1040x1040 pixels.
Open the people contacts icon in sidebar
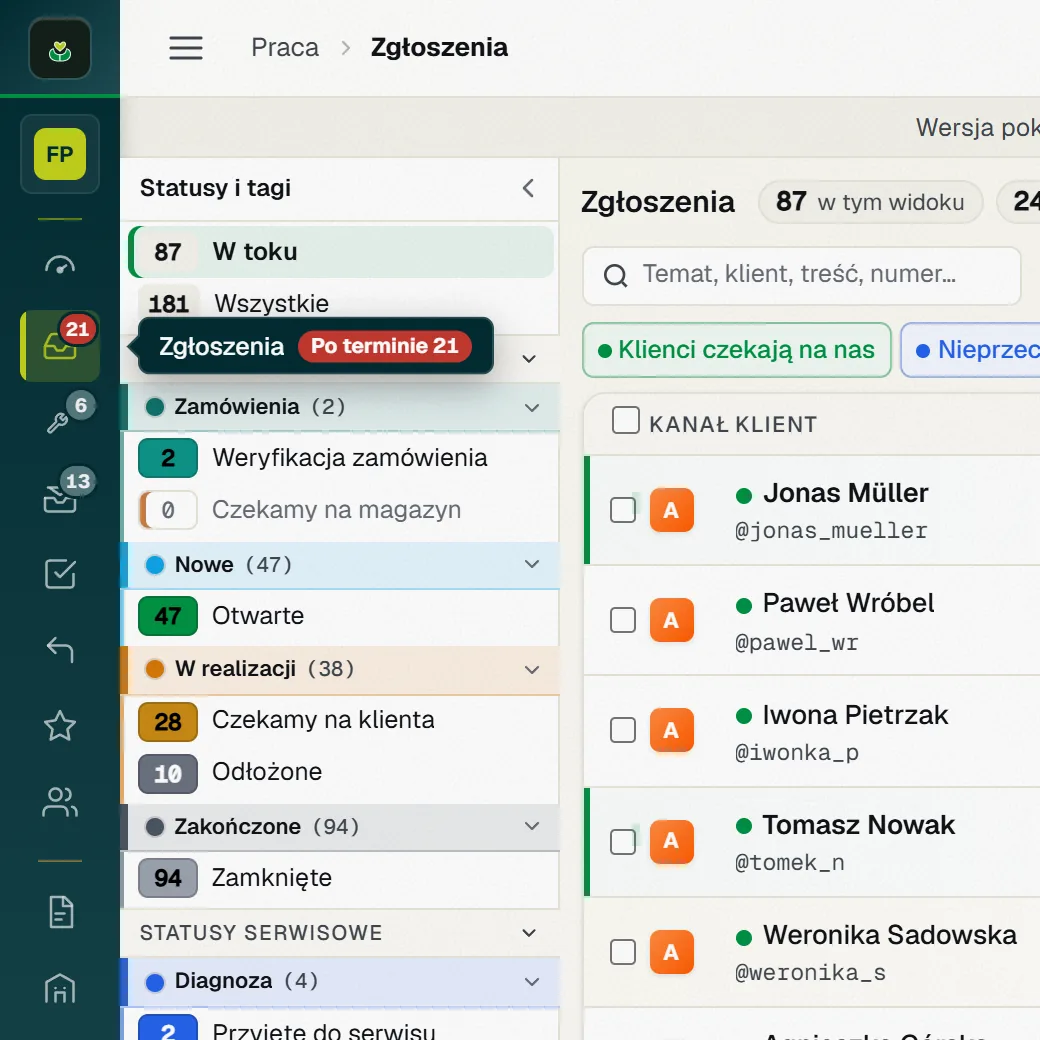tap(60, 801)
